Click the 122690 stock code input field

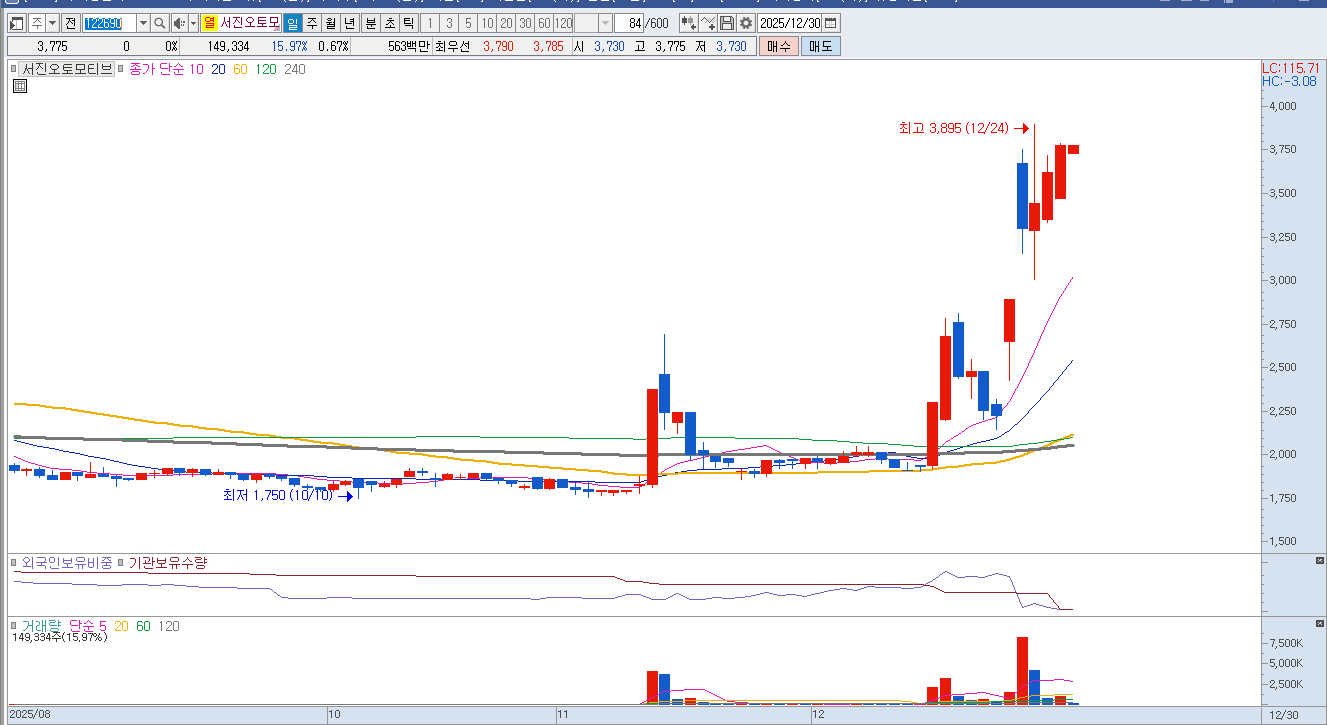[x=108, y=23]
